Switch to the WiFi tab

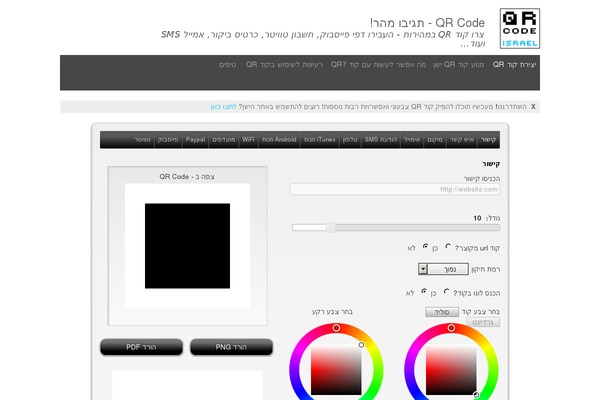pos(248,140)
